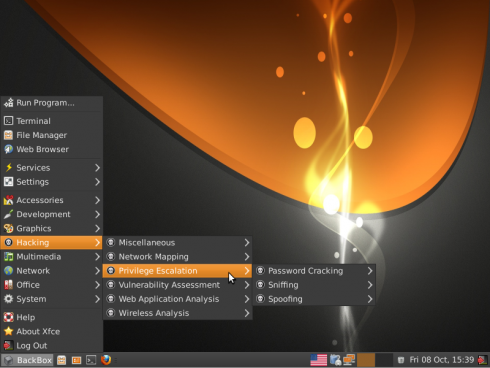Viewport: 490px width, 368px height.
Task: Click the orange window launcher in panel
Action: [x=76, y=360]
